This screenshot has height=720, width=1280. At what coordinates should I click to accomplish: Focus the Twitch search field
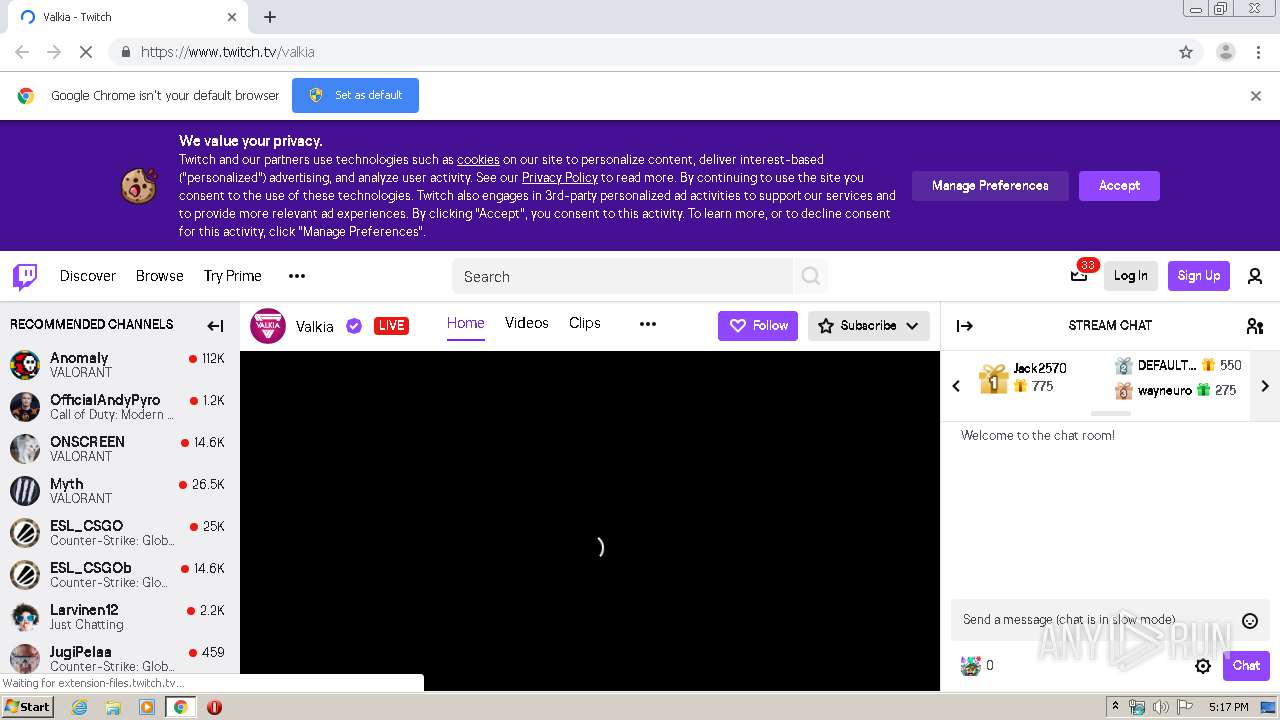coord(622,276)
